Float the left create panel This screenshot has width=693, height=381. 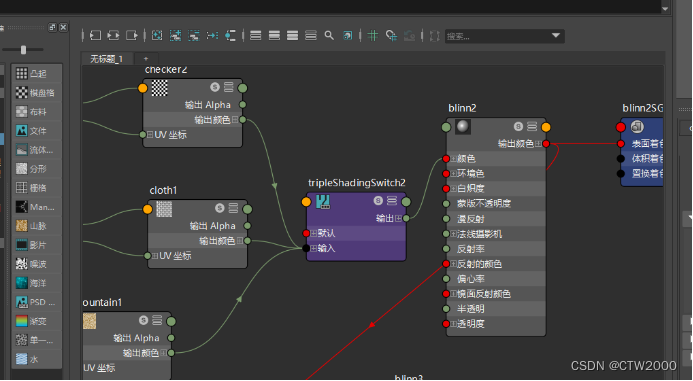coord(52,27)
